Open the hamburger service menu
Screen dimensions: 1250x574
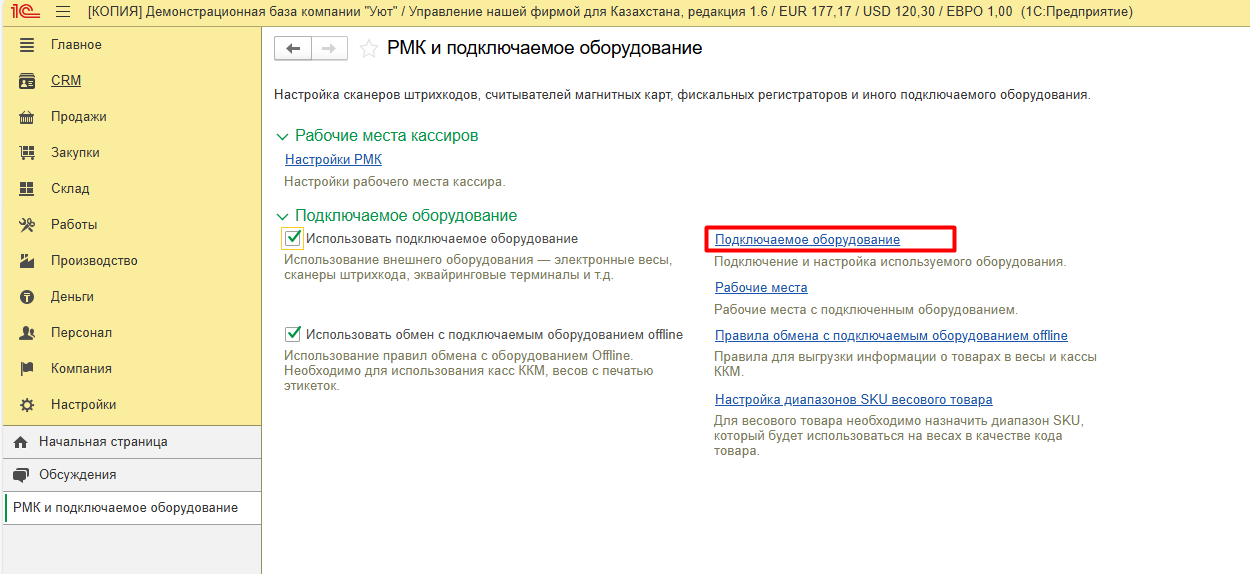[x=63, y=12]
